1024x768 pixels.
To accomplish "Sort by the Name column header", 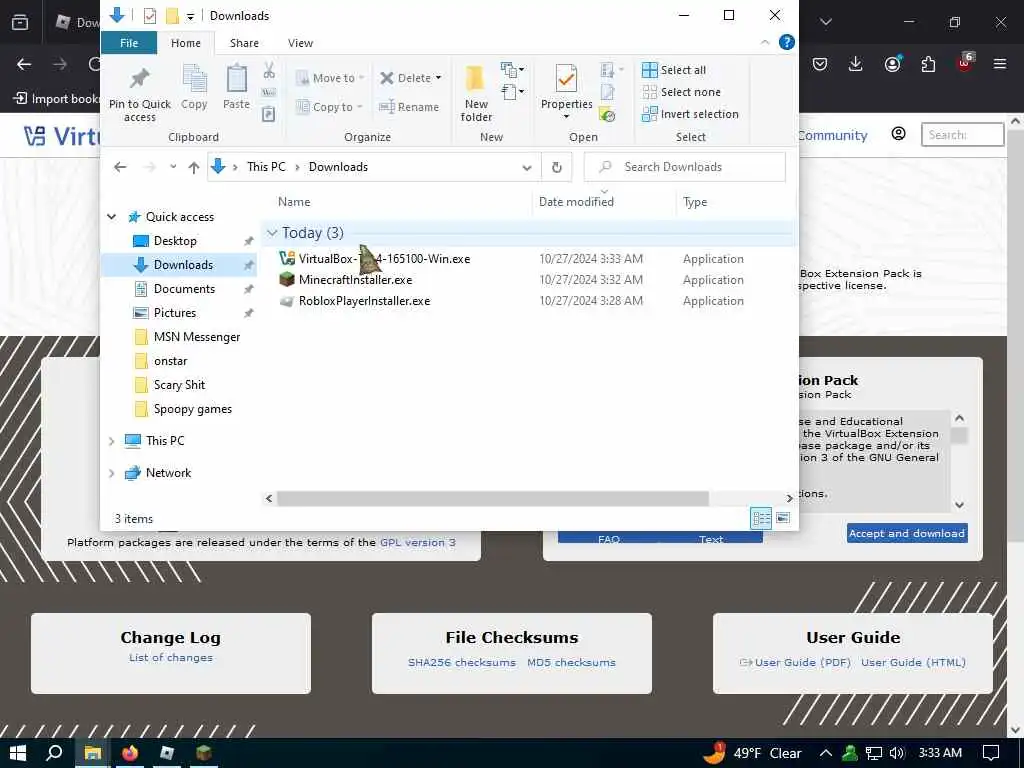I will (294, 202).
